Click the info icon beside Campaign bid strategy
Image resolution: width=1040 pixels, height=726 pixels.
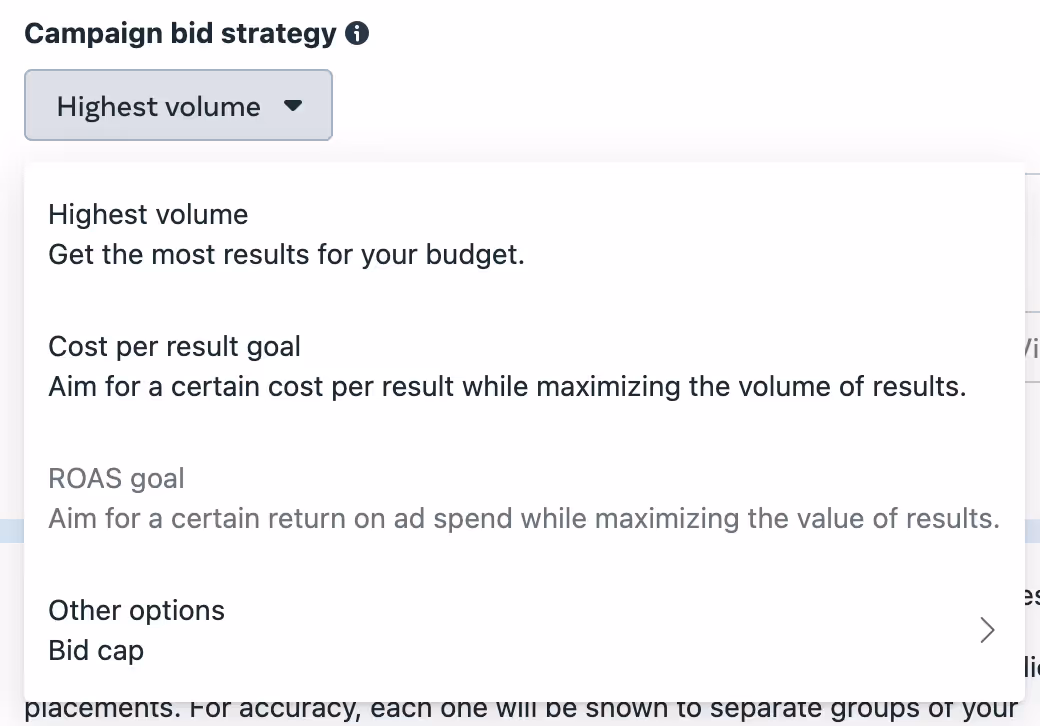tap(357, 33)
